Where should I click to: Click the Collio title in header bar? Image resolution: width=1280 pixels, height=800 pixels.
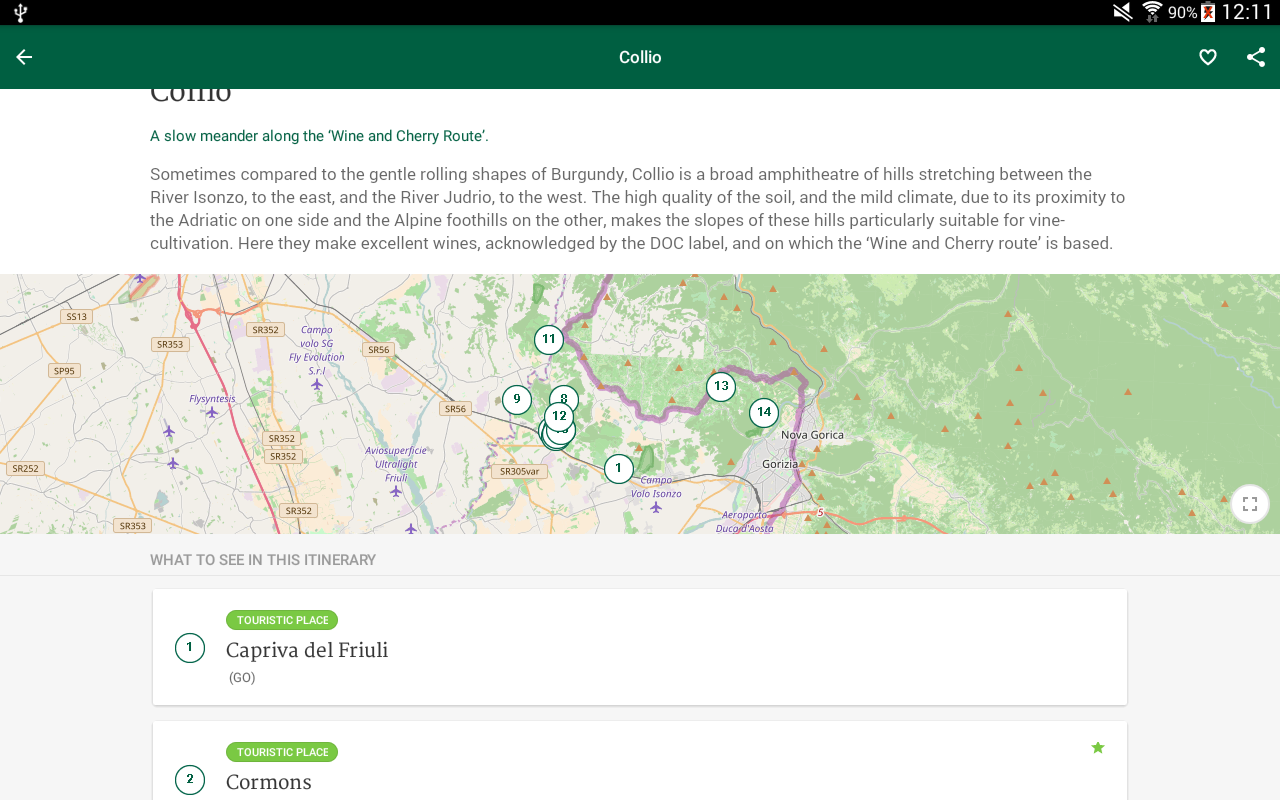click(x=640, y=57)
